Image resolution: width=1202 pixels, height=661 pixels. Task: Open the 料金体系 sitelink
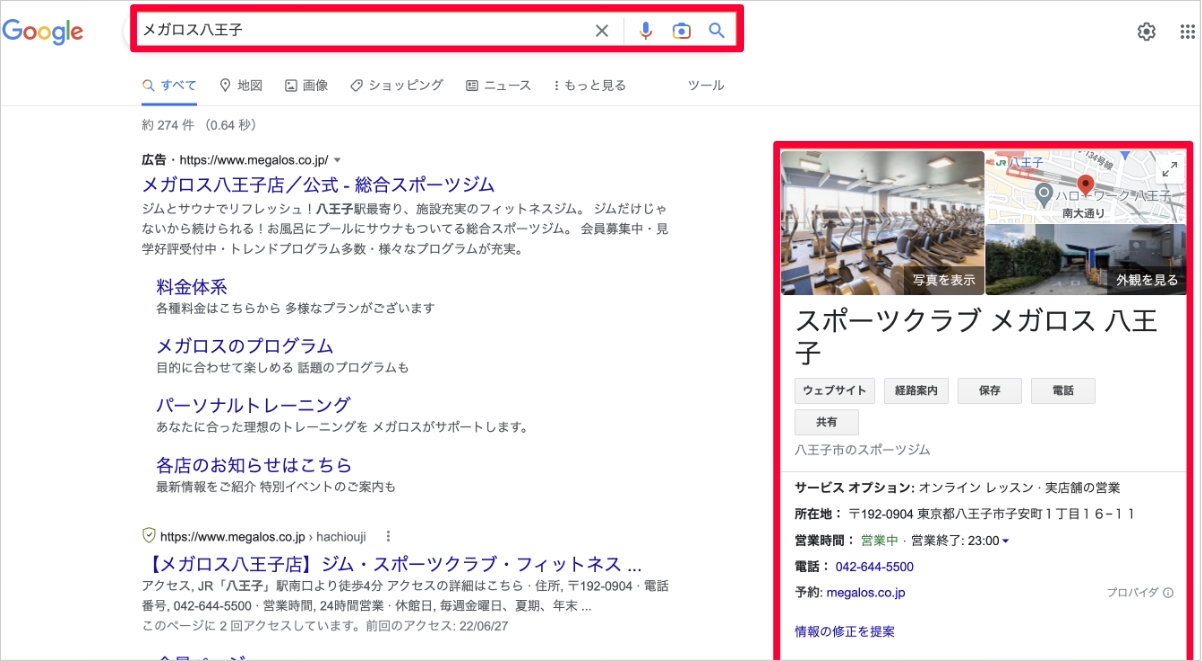192,287
